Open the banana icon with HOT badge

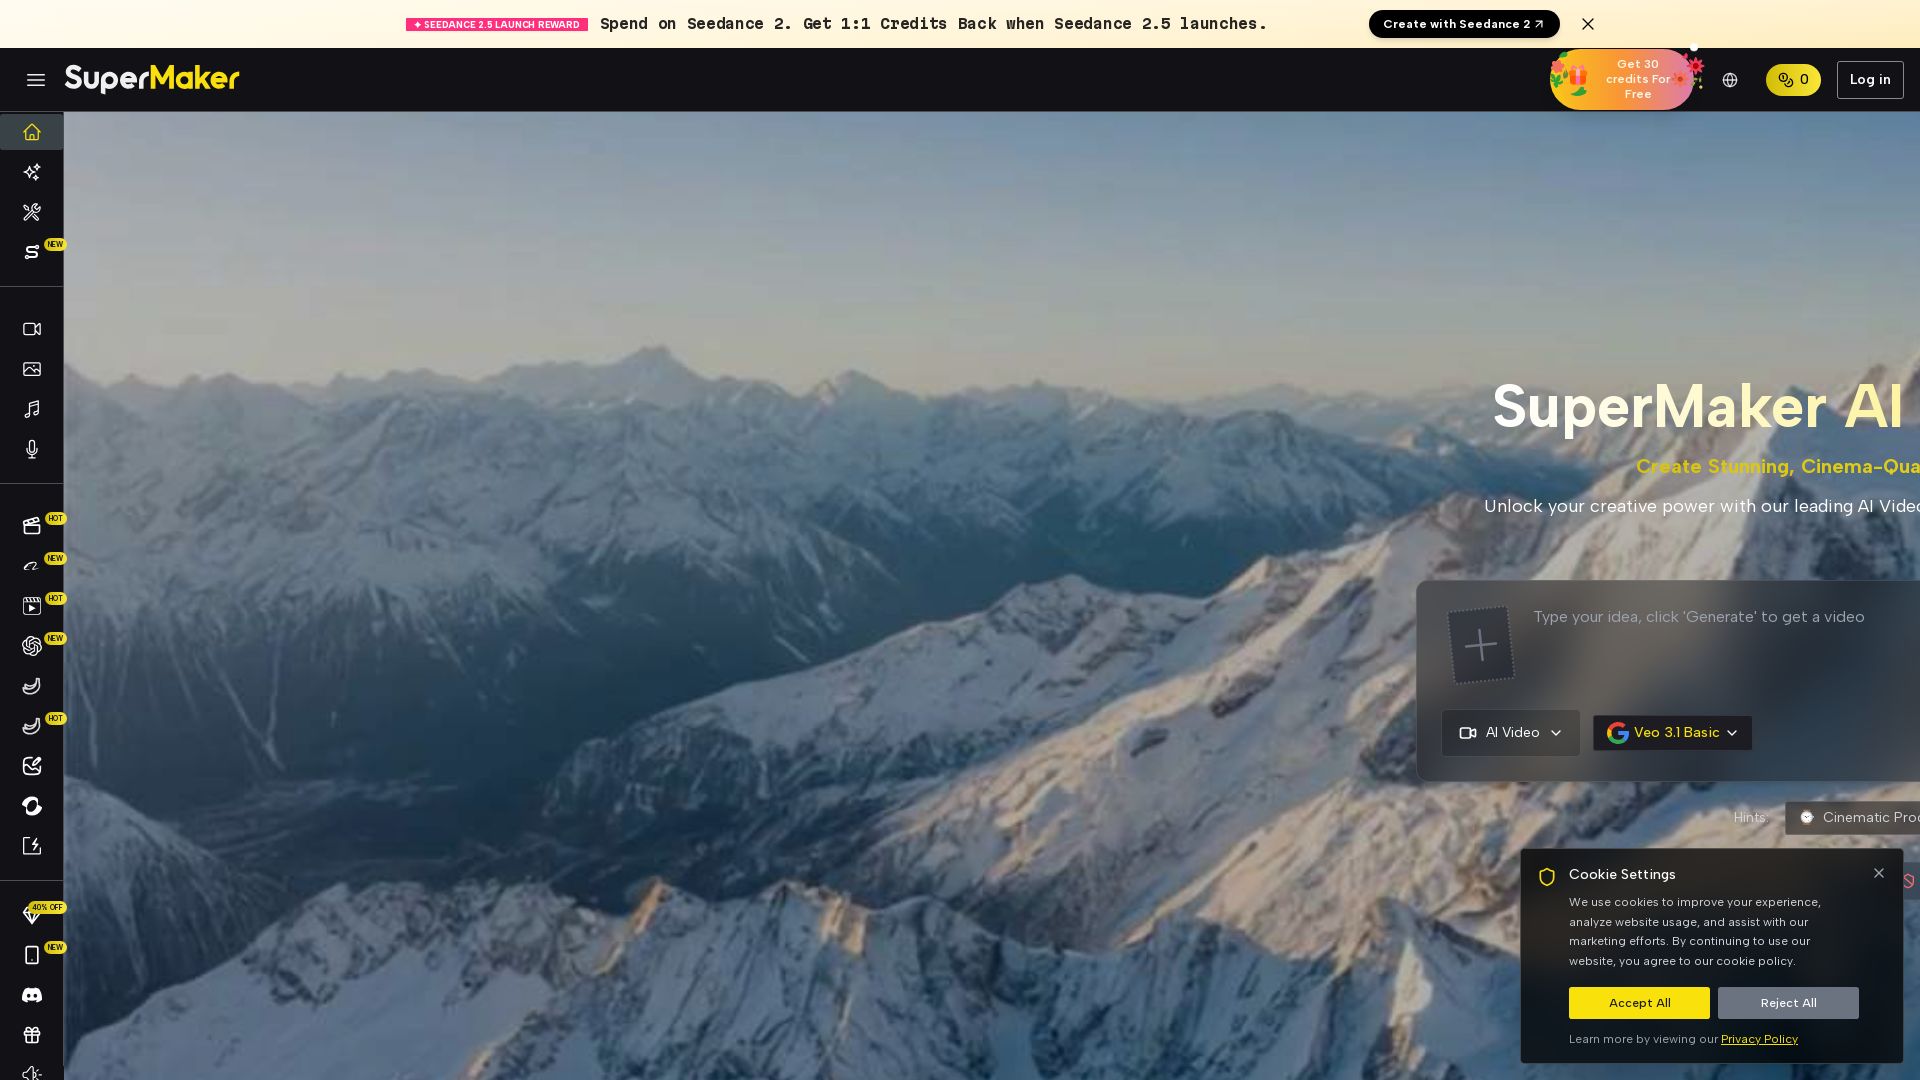[x=32, y=726]
